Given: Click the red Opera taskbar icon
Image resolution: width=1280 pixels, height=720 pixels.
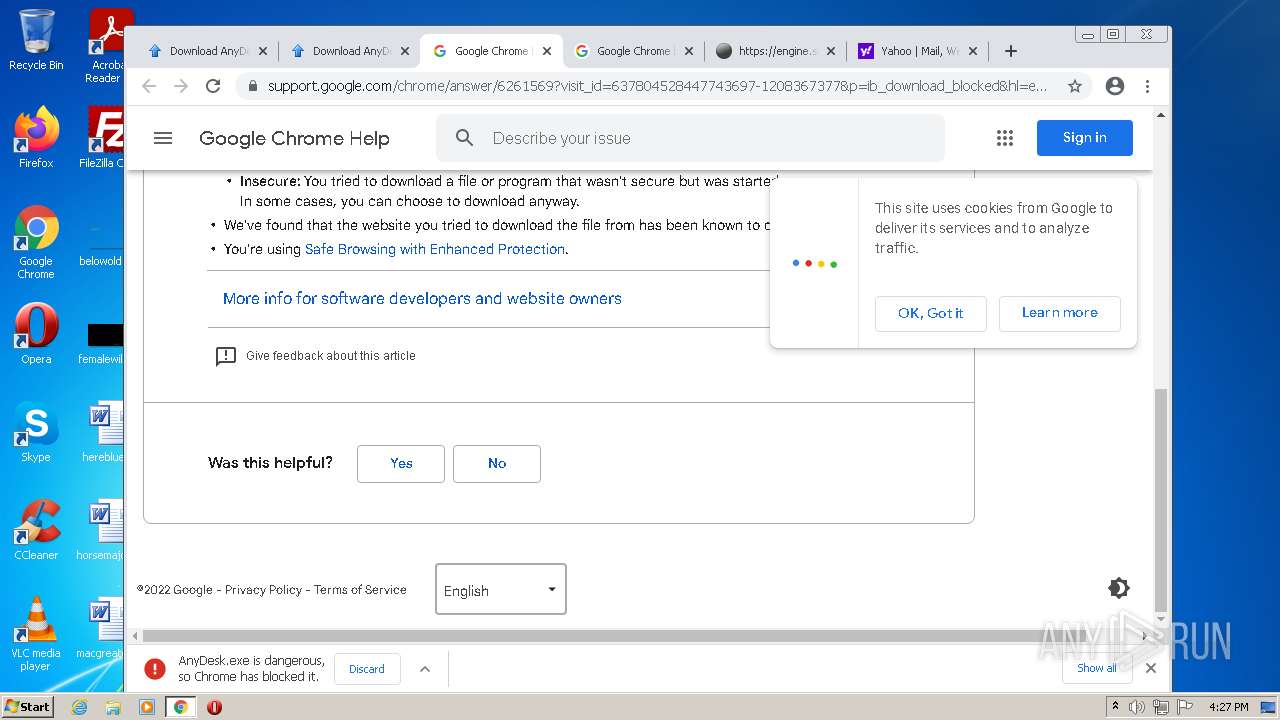Looking at the screenshot, I should coord(214,707).
